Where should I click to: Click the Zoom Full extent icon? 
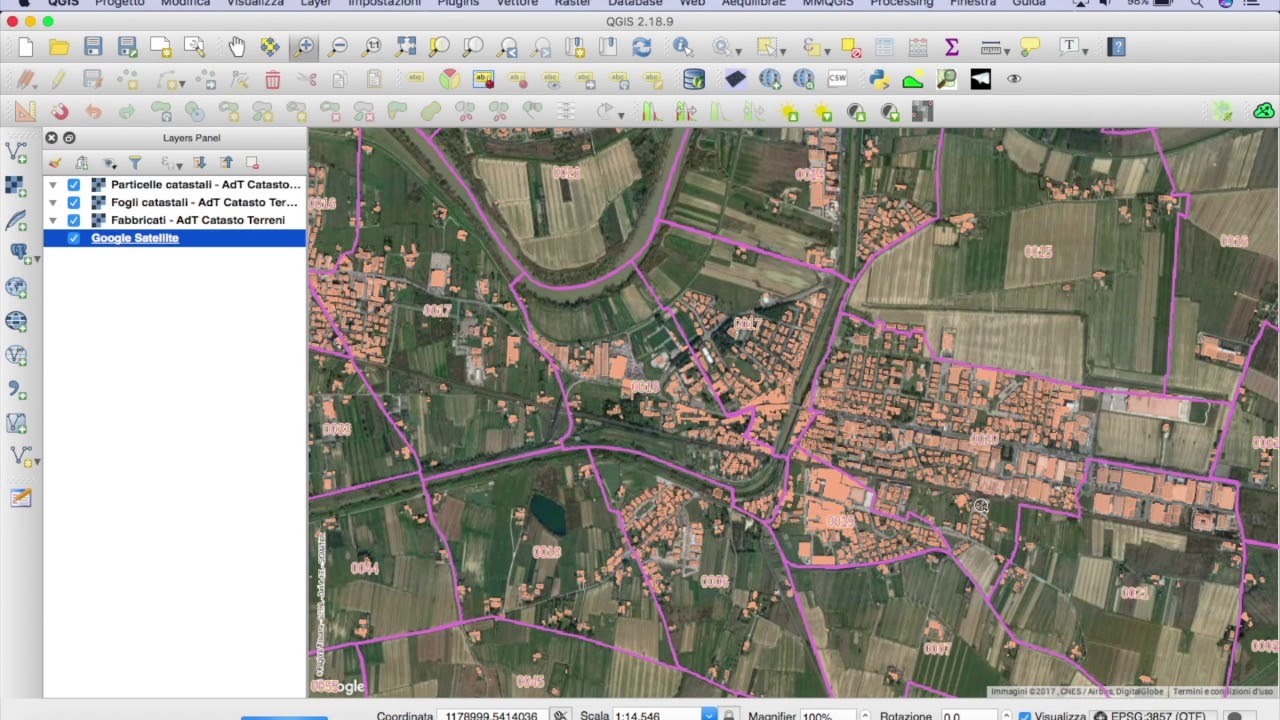[x=406, y=47]
